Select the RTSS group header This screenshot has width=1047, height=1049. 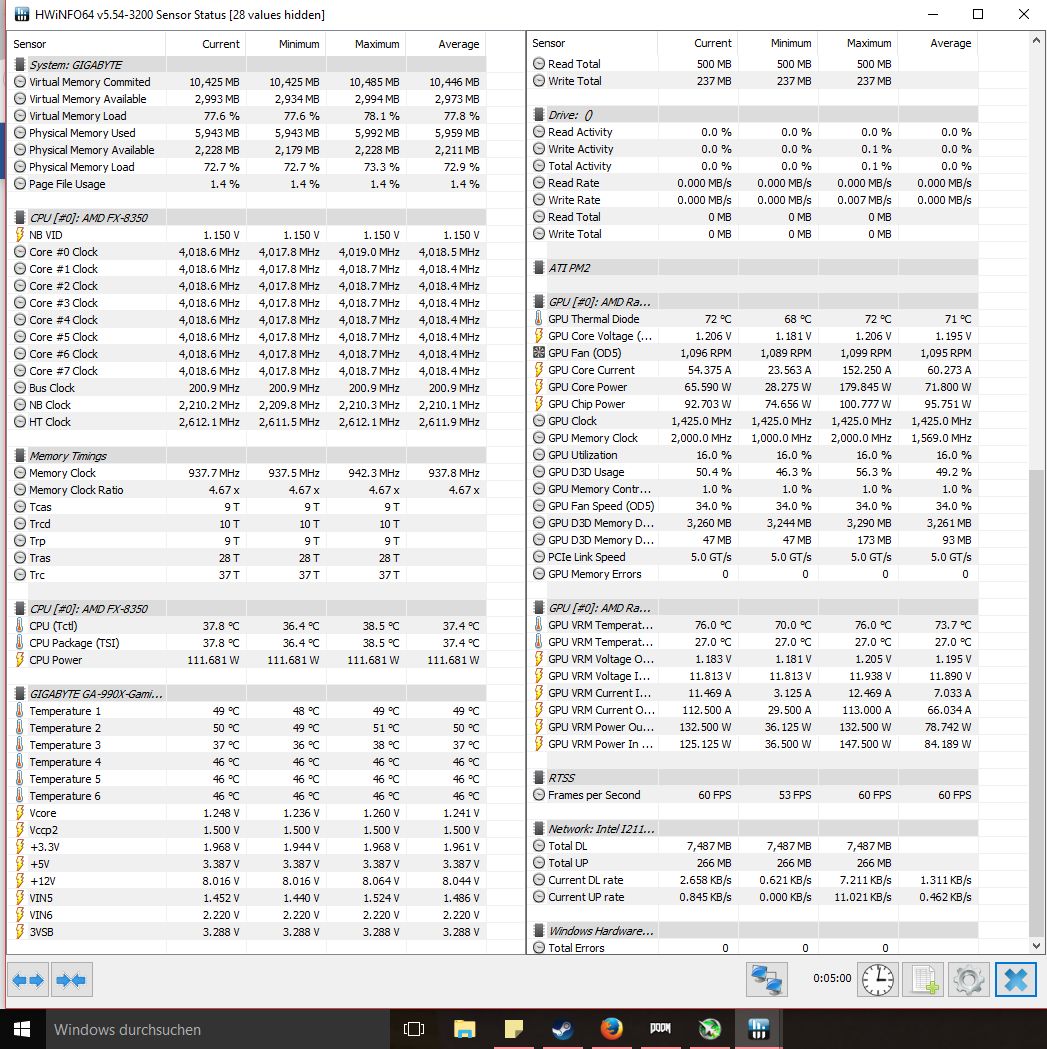[x=753, y=778]
